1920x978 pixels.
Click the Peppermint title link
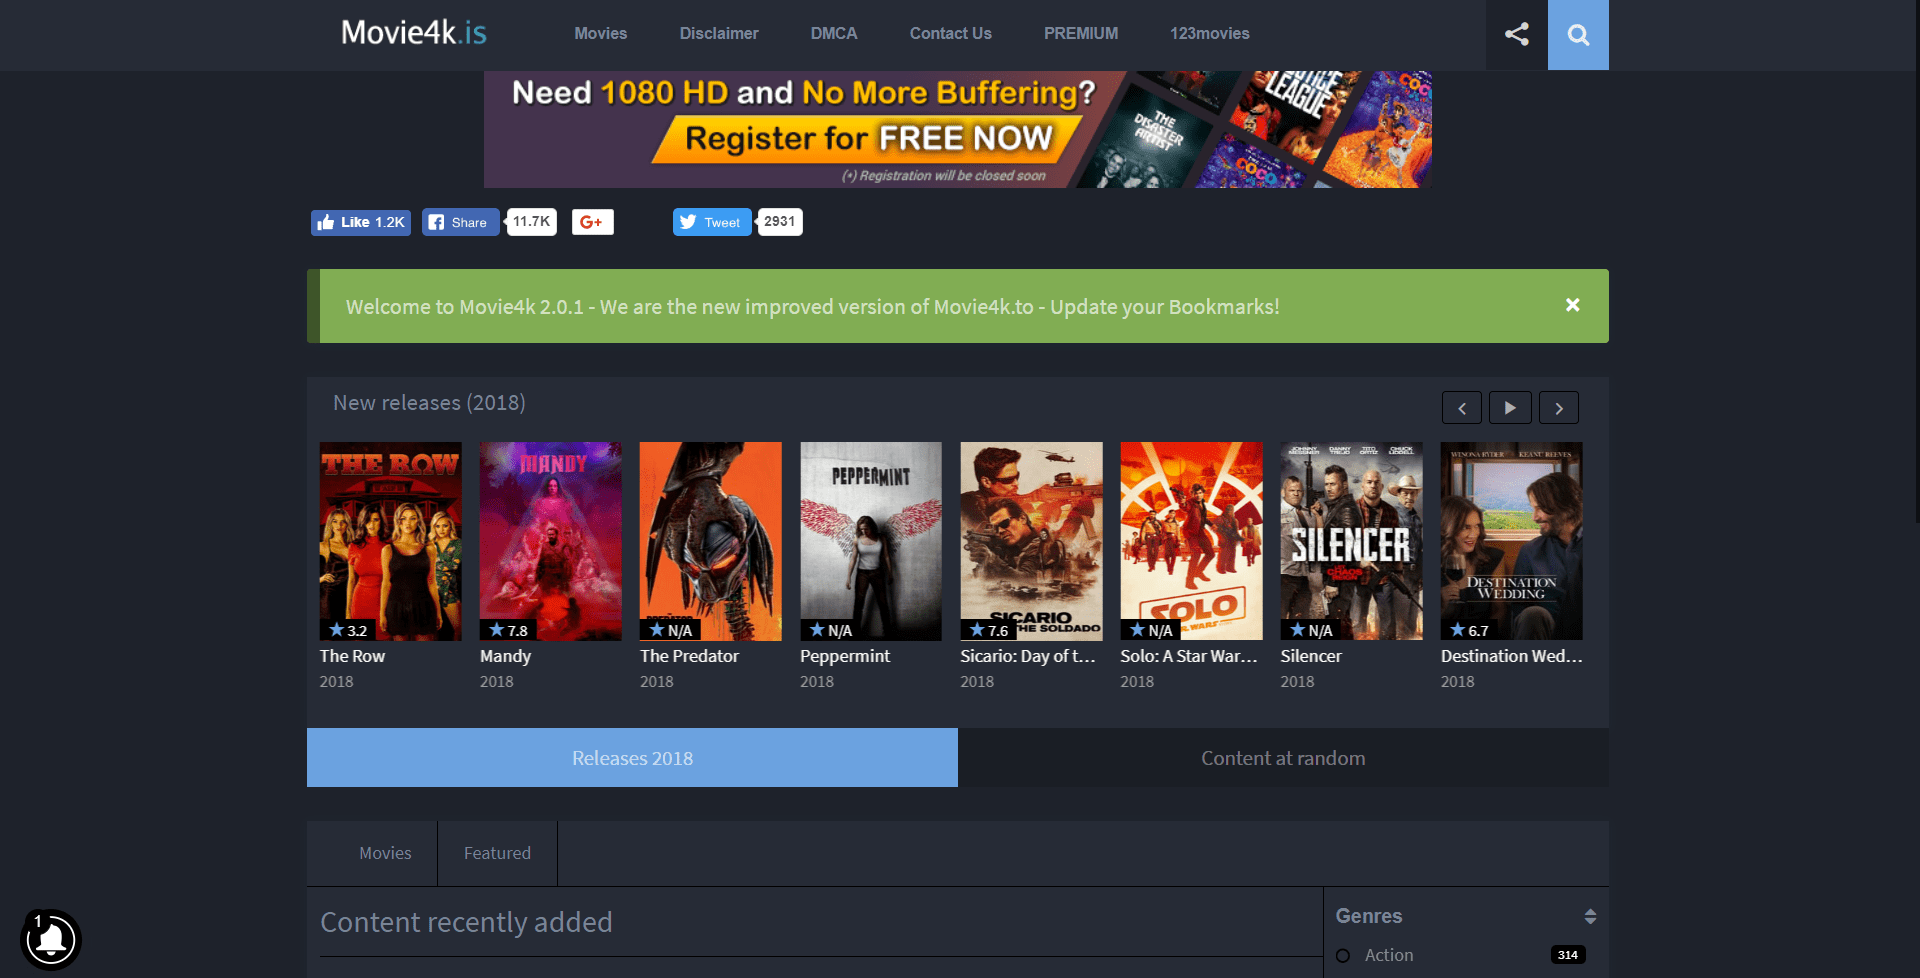pyautogui.click(x=845, y=656)
